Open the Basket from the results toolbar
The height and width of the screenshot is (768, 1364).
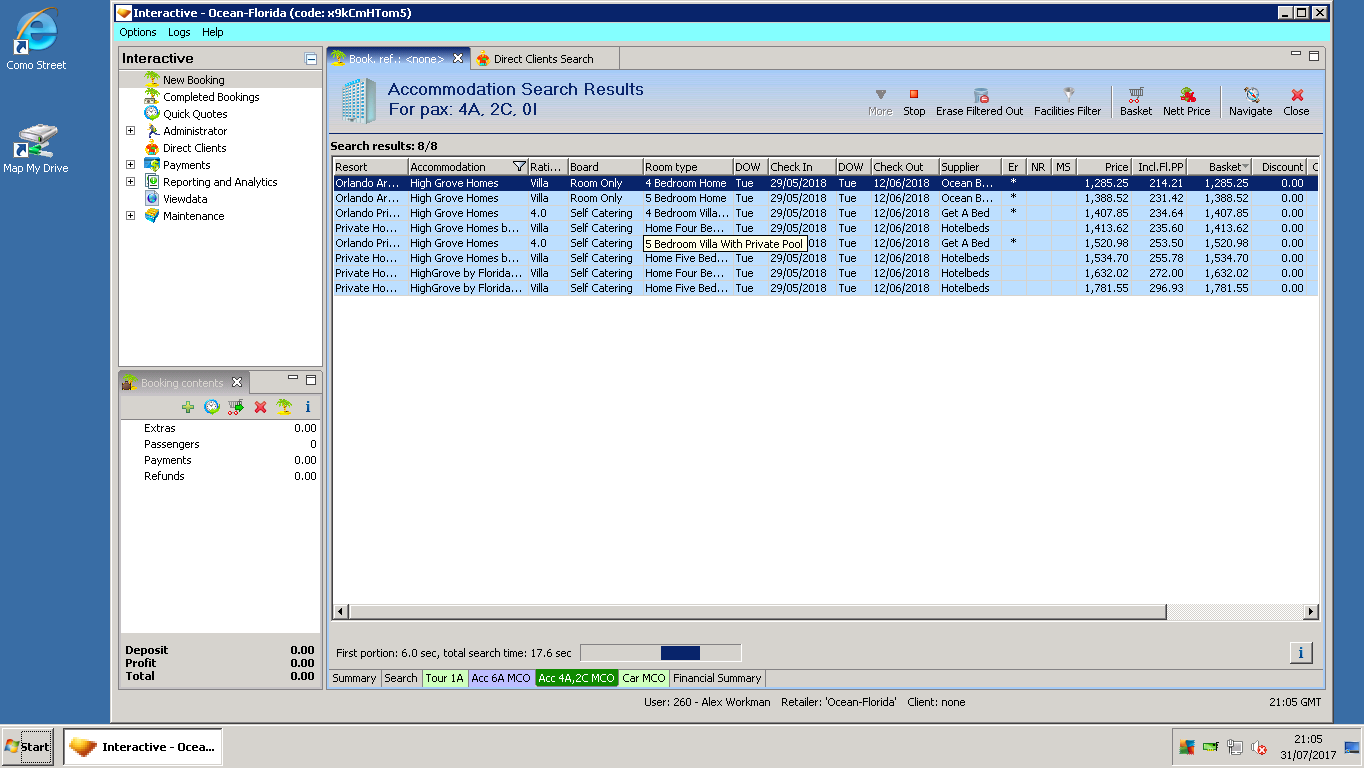tap(1136, 95)
